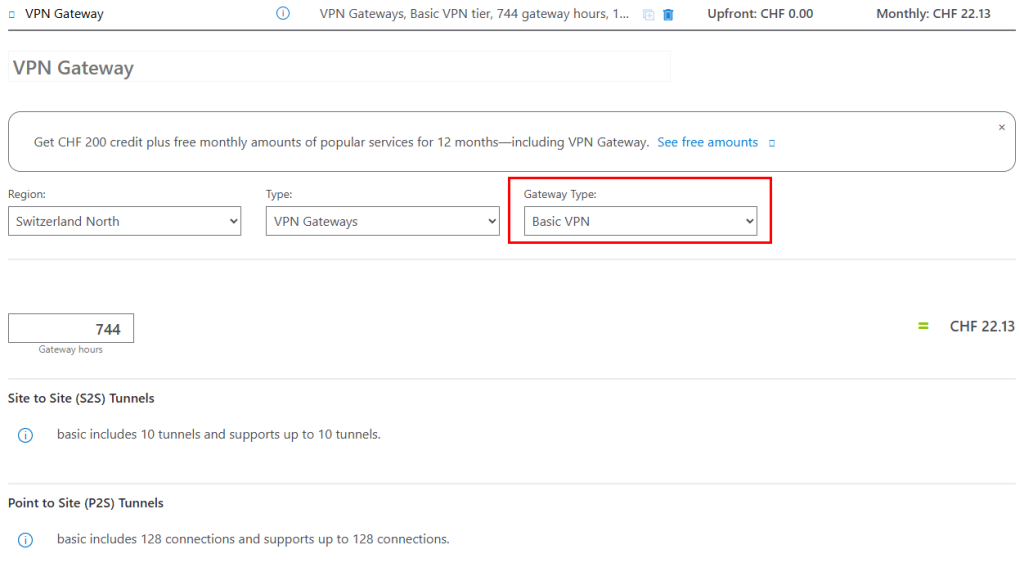Open the info icon in the top summary row

pyautogui.click(x=283, y=13)
